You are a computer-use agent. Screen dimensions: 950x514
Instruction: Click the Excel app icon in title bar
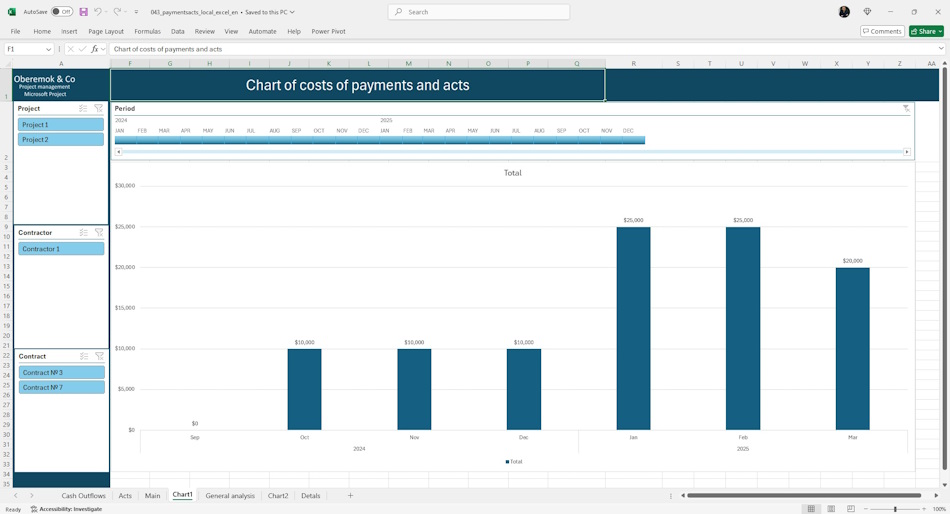12,12
